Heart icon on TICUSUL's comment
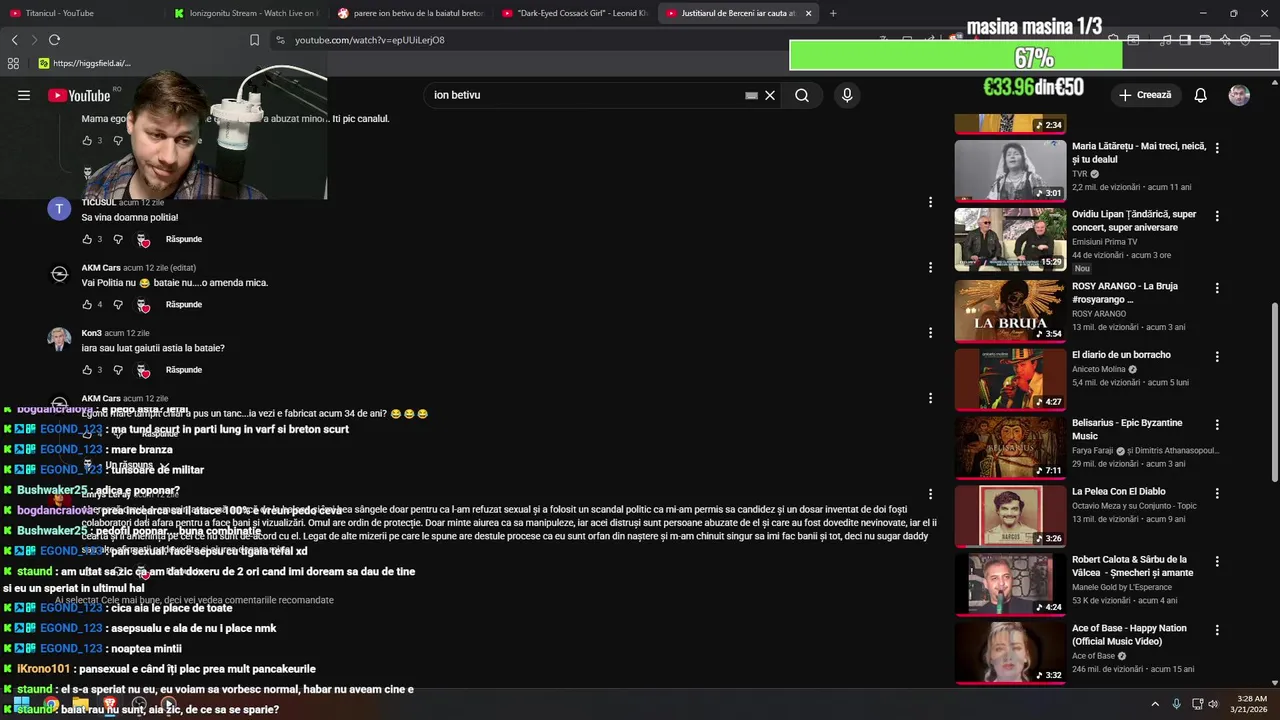This screenshot has height=720, width=1280. [142, 240]
